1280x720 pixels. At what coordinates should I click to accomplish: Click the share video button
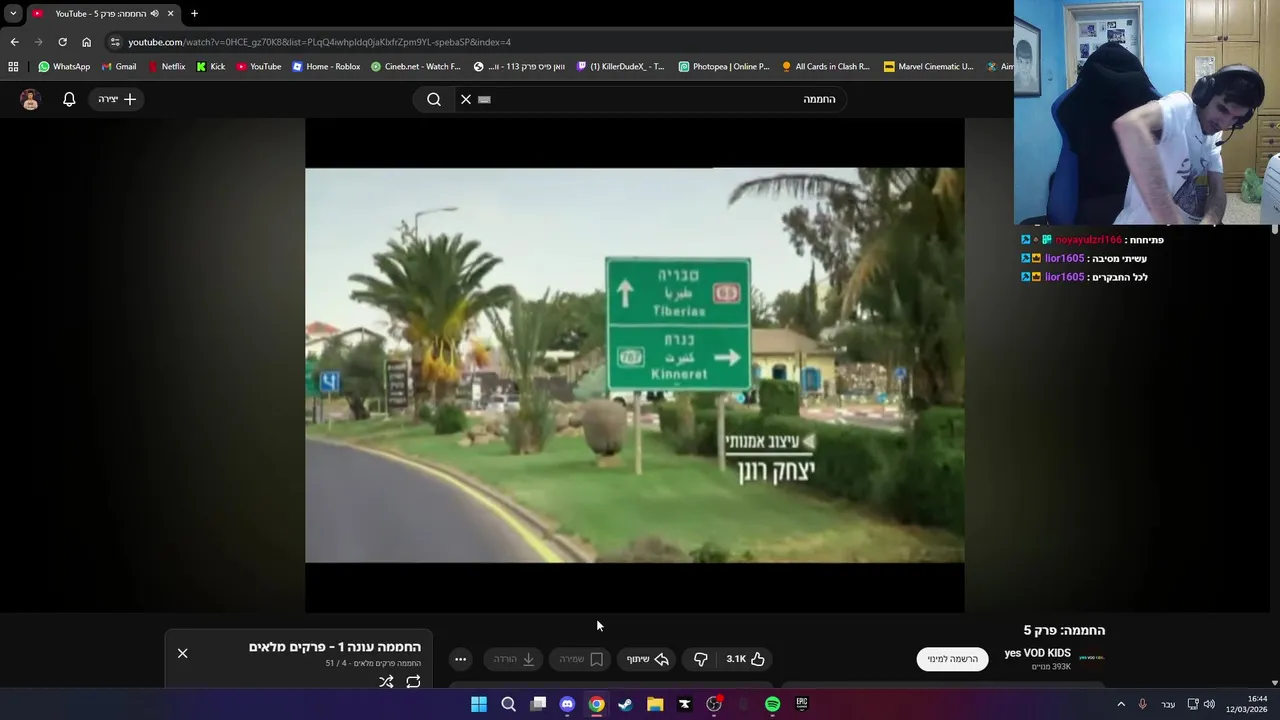pos(648,659)
